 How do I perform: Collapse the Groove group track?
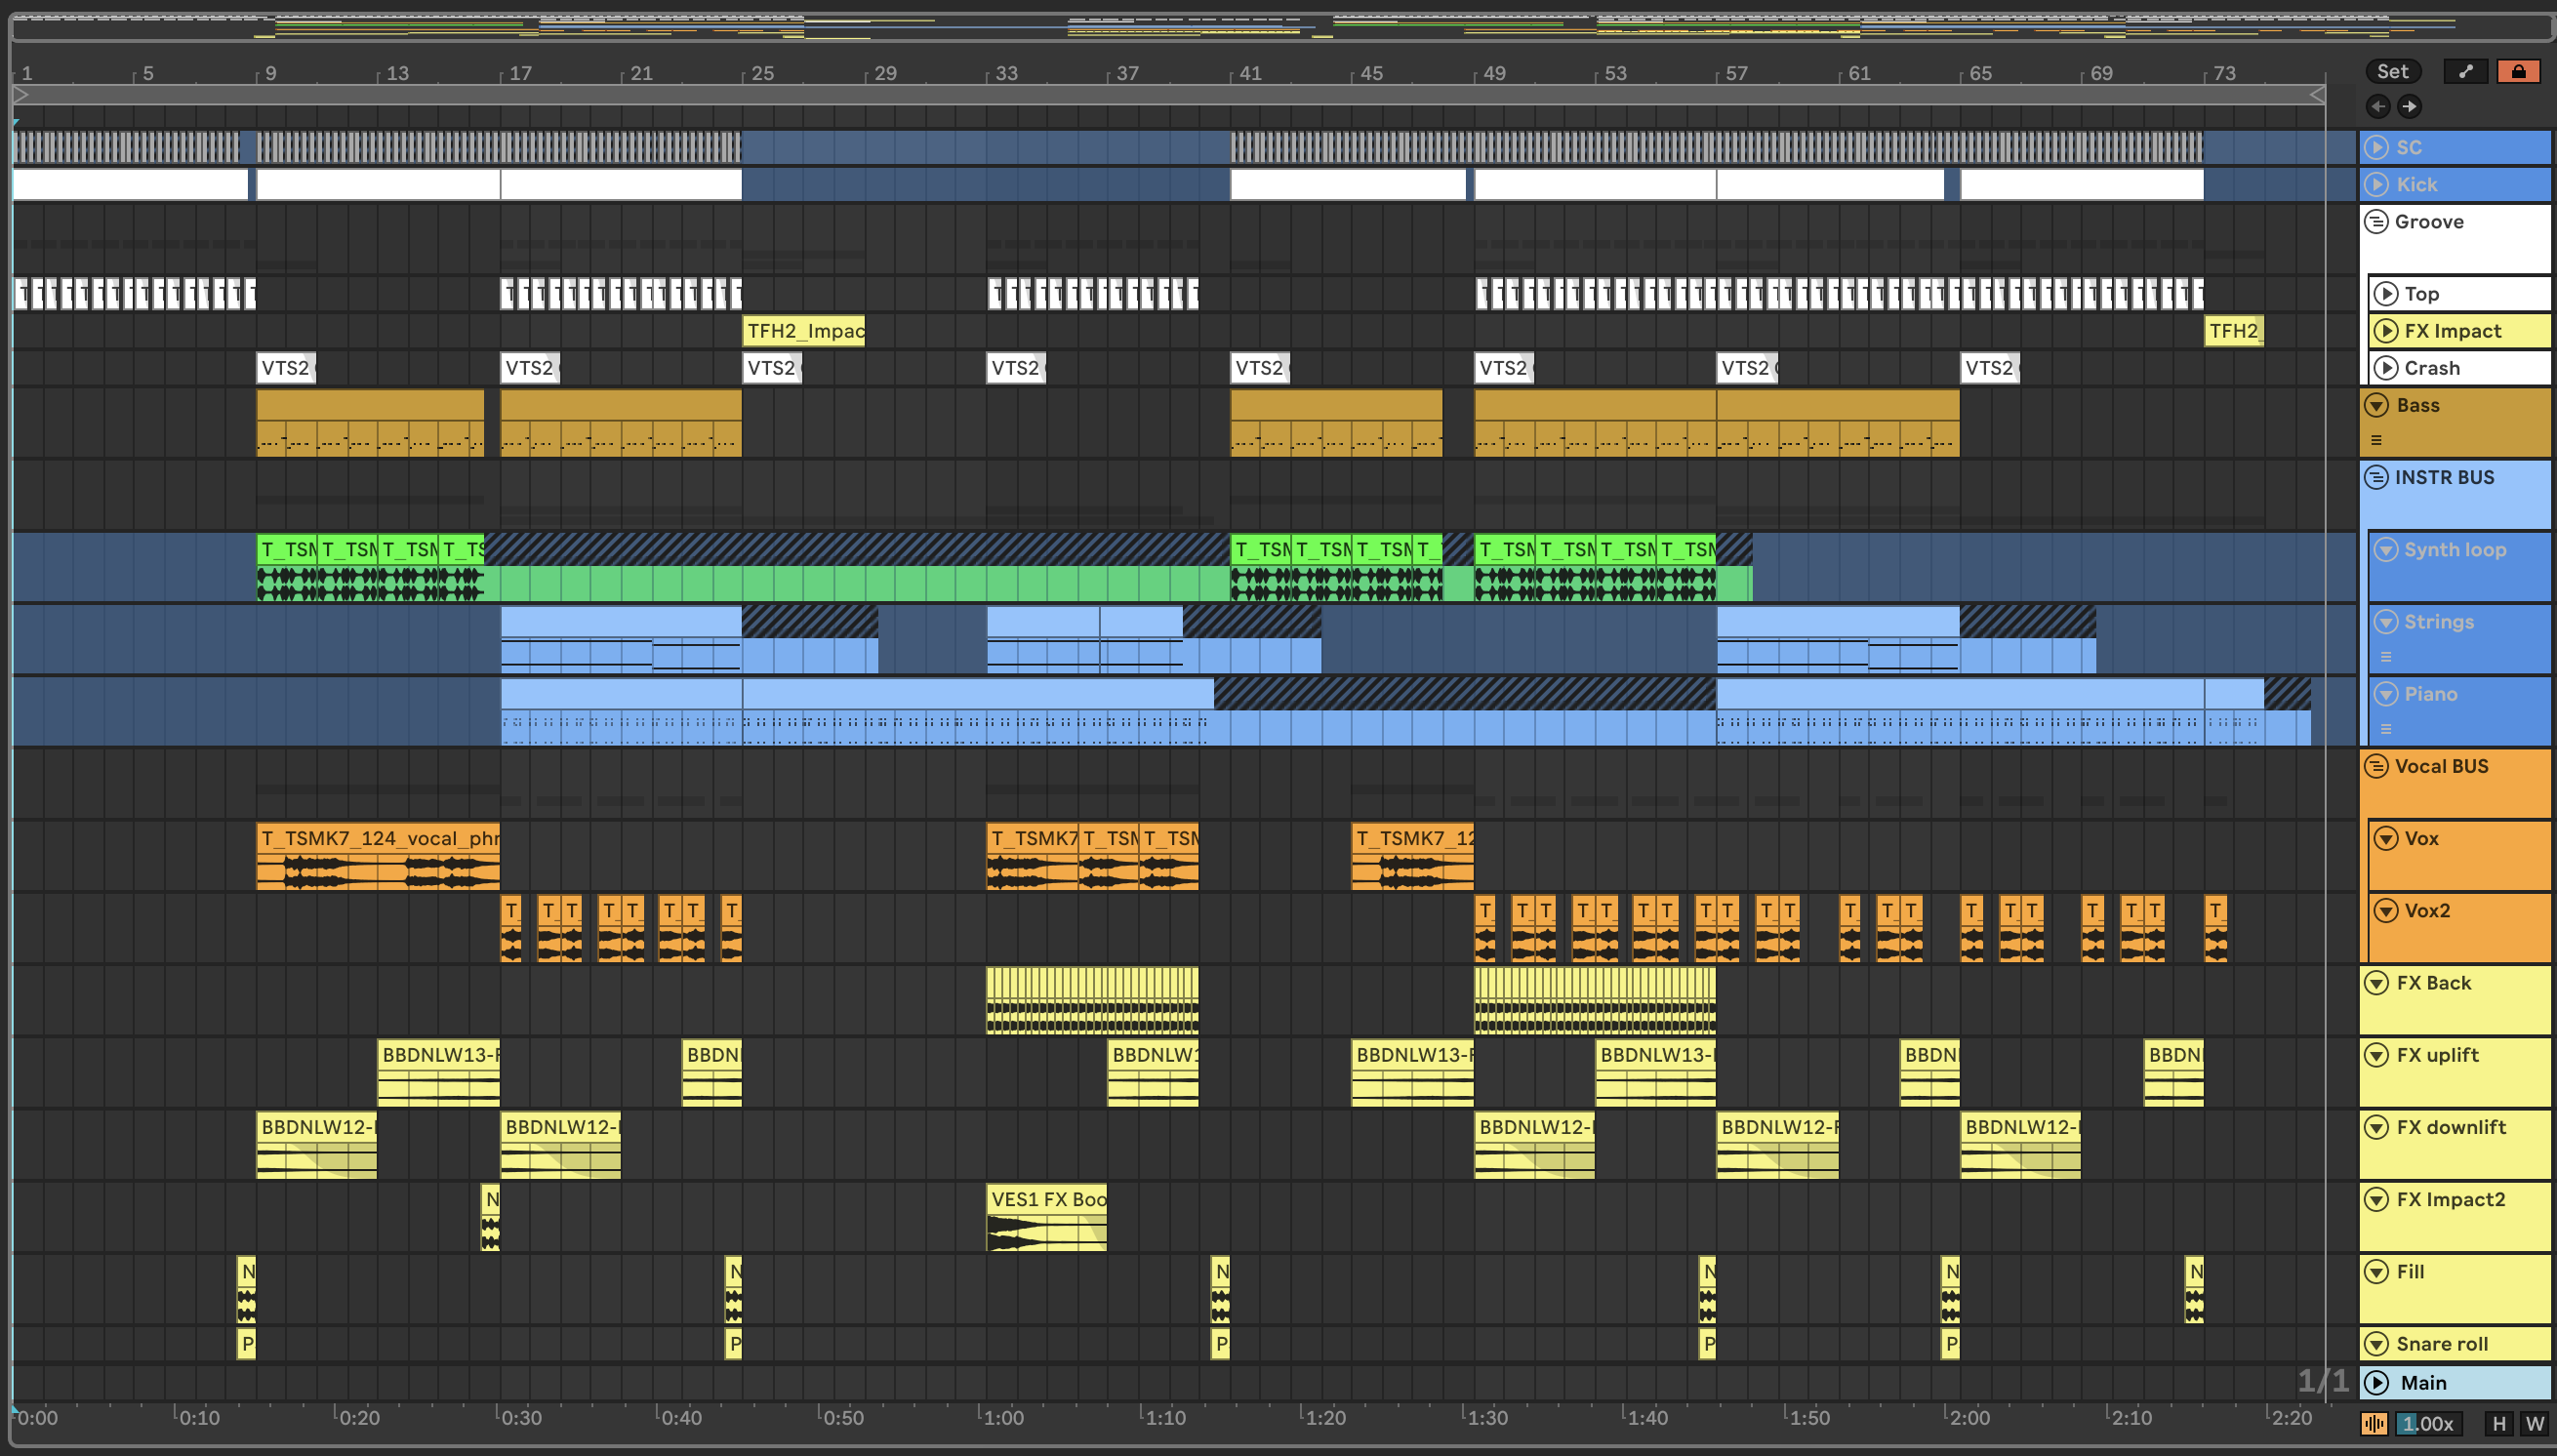pos(2376,222)
